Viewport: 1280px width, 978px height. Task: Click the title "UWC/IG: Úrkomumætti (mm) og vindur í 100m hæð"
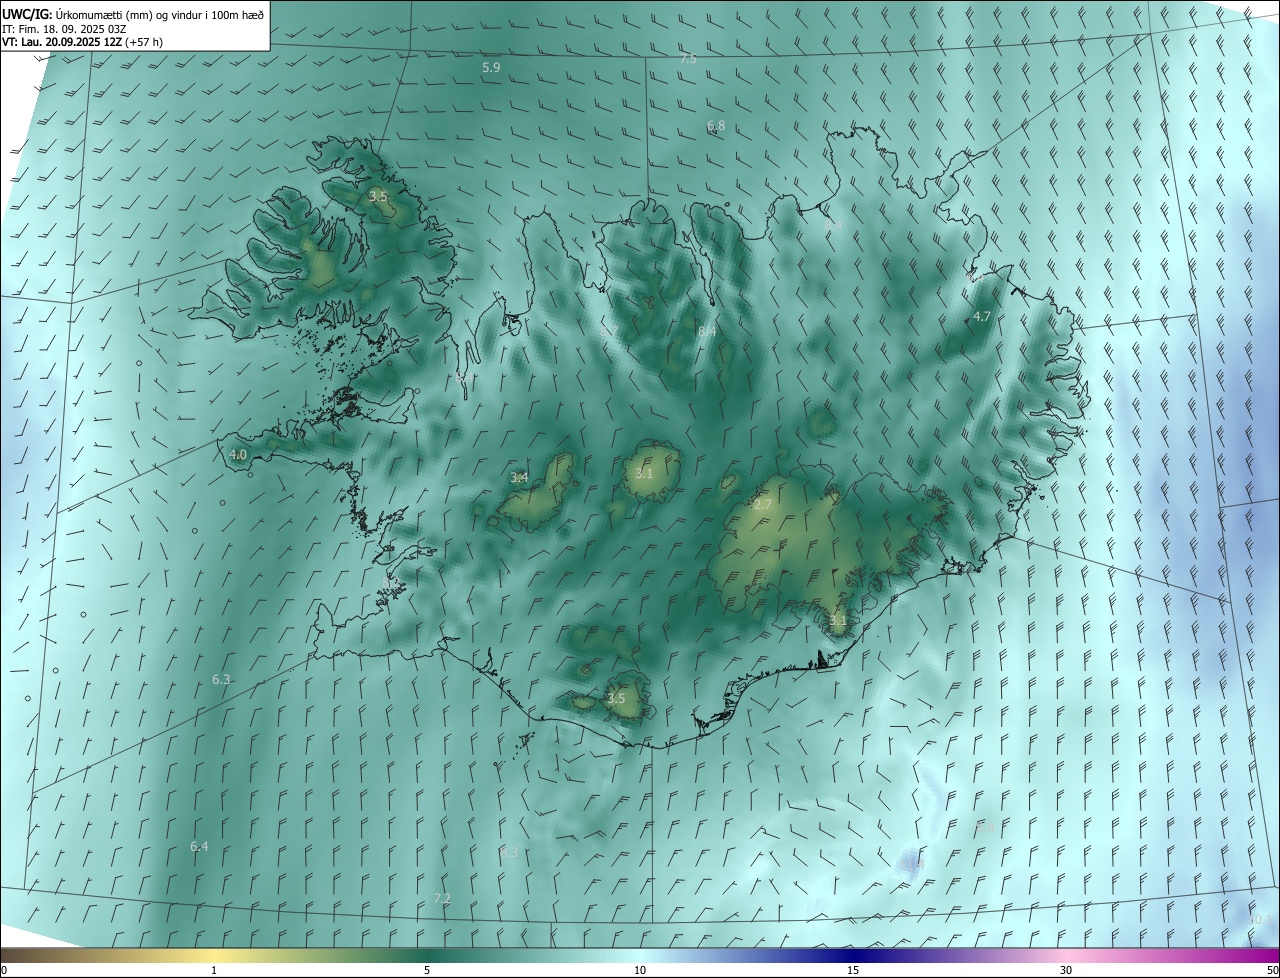pyautogui.click(x=133, y=13)
